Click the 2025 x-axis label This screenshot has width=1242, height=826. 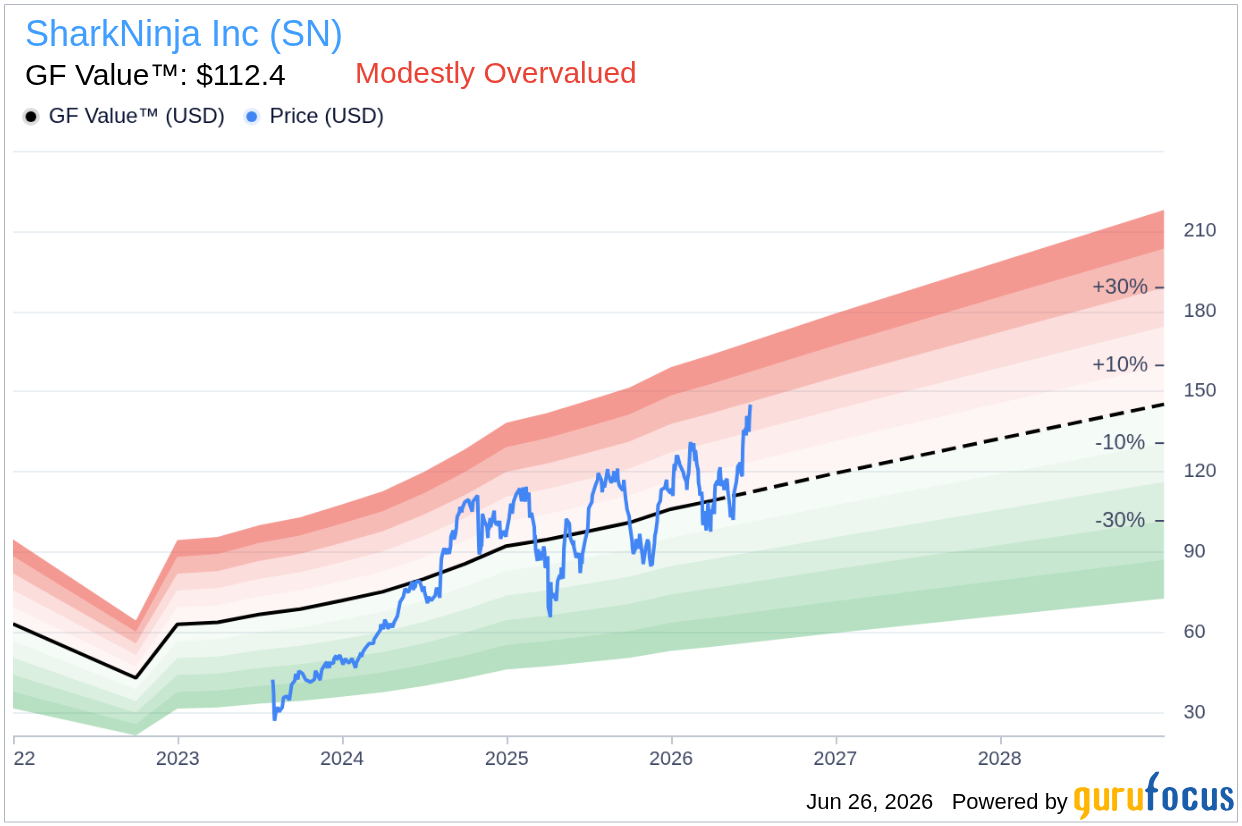click(507, 758)
